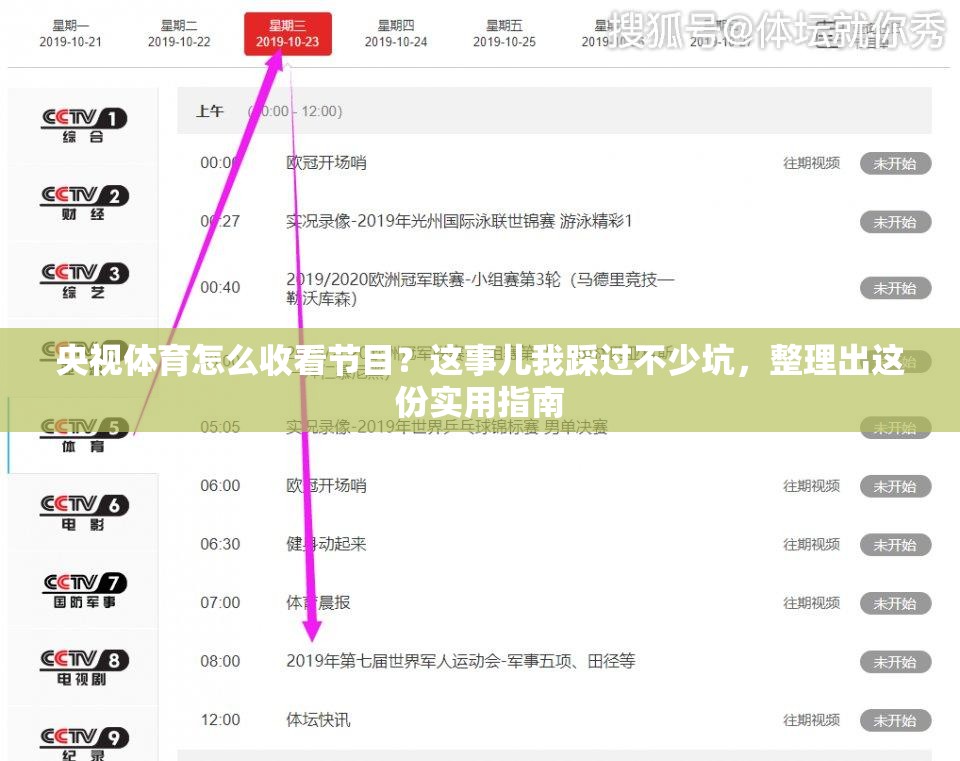Select the CCTV 2 财经 channel logo

(x=83, y=203)
